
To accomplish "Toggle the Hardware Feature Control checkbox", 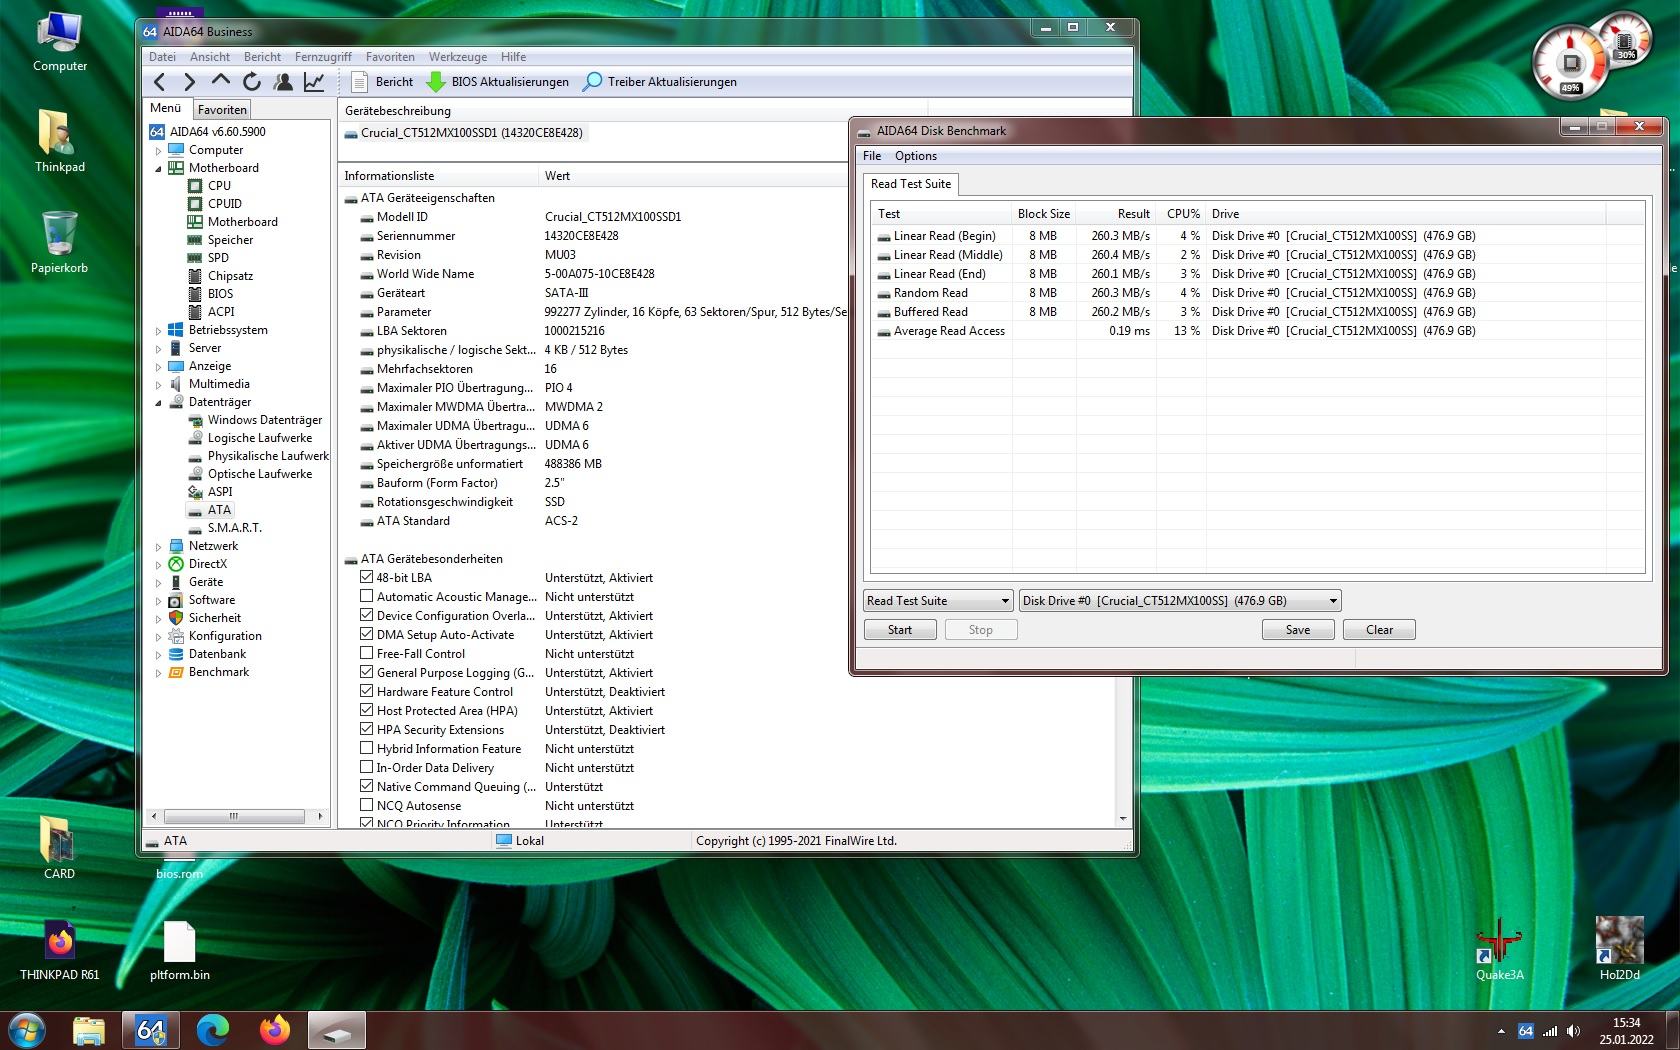I will pyautogui.click(x=366, y=691).
